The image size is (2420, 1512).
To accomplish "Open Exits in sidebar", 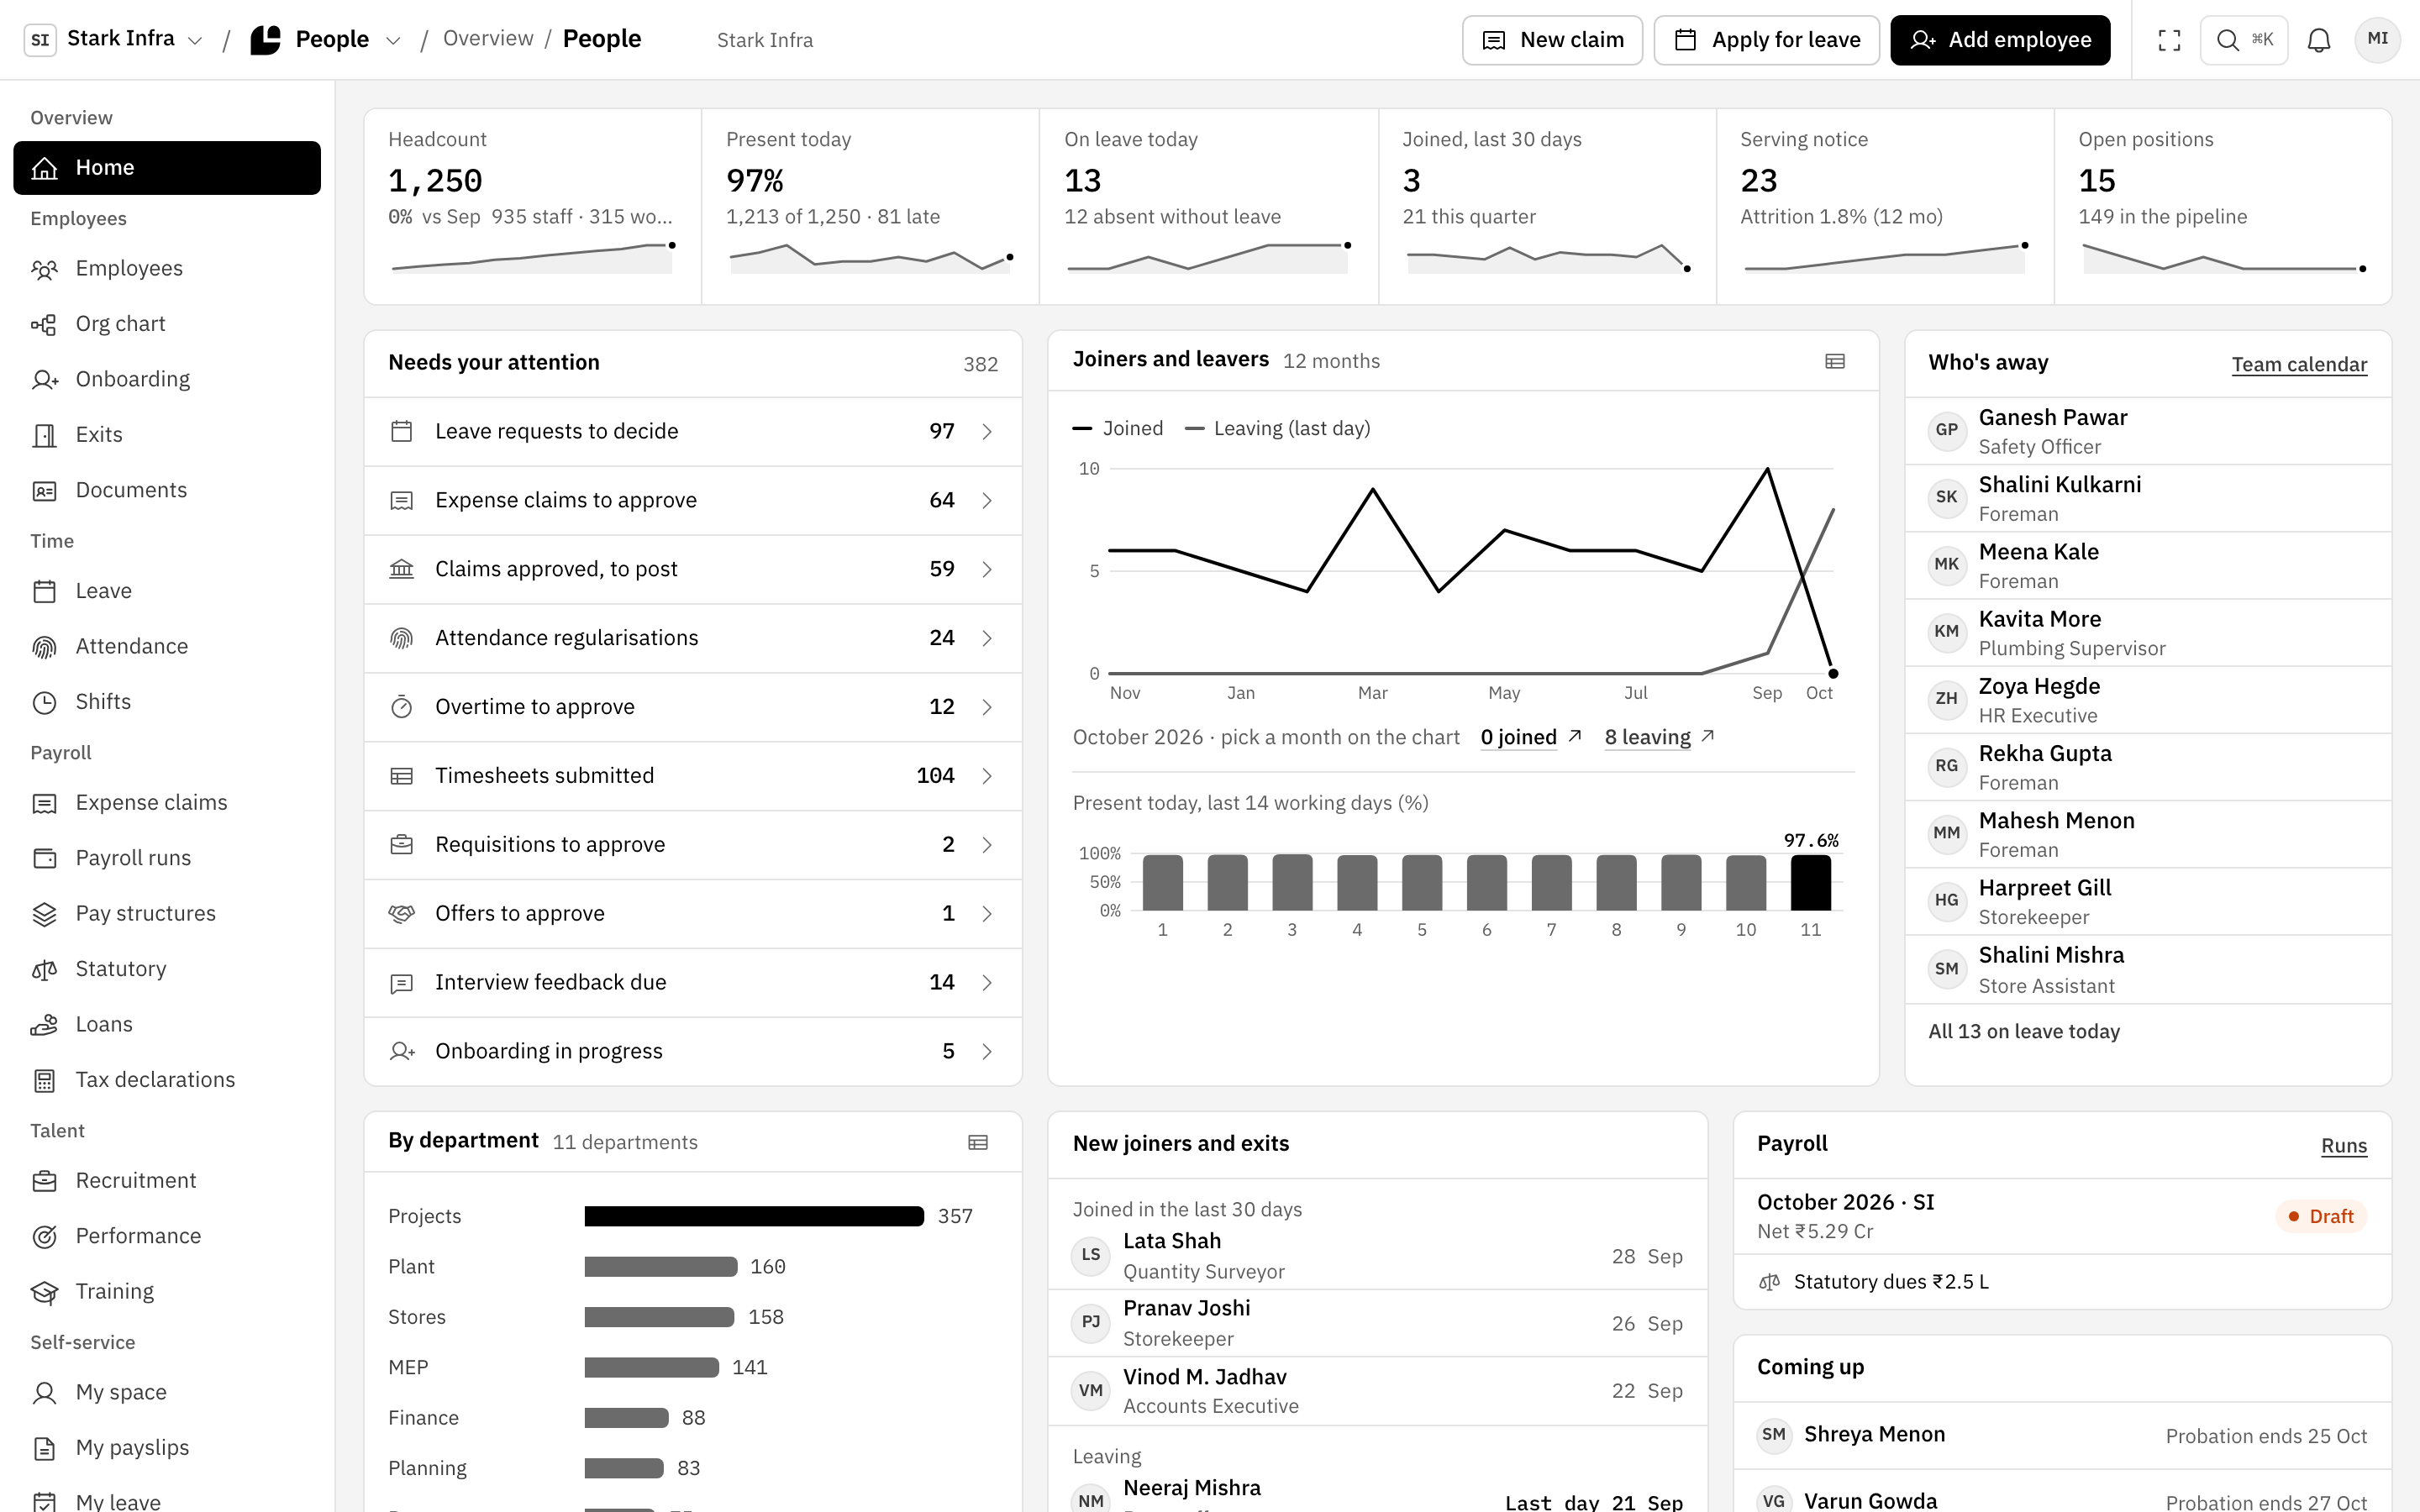I will [x=167, y=435].
